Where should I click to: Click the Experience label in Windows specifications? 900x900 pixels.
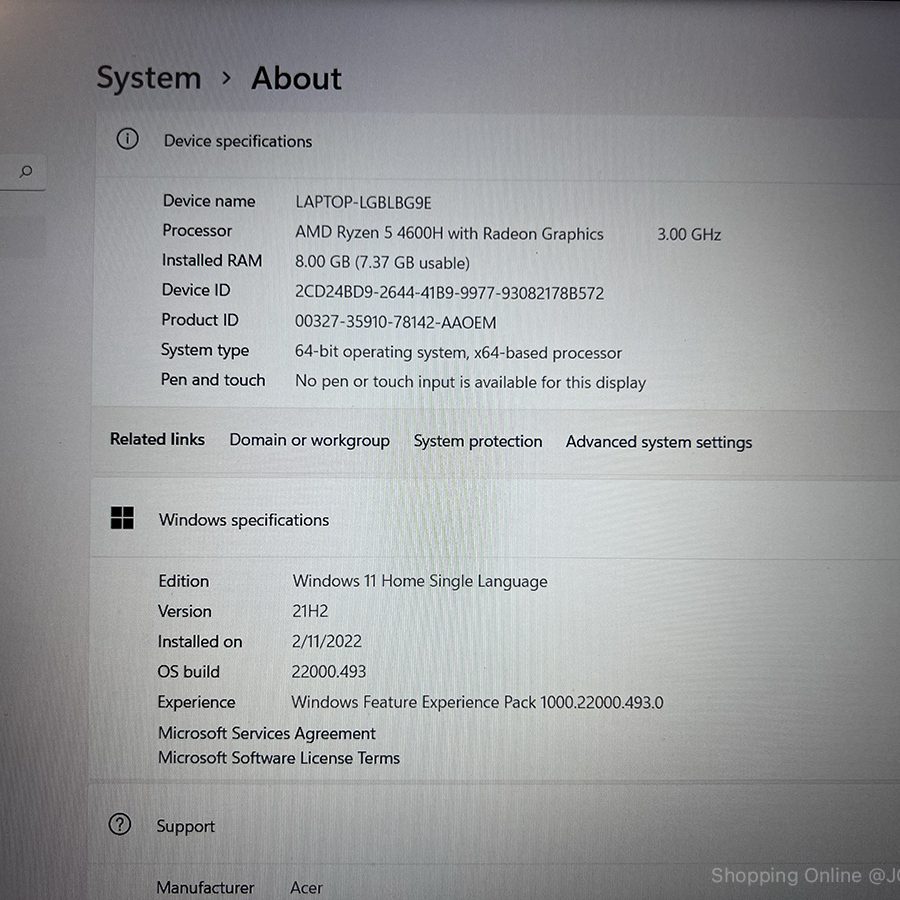[196, 702]
